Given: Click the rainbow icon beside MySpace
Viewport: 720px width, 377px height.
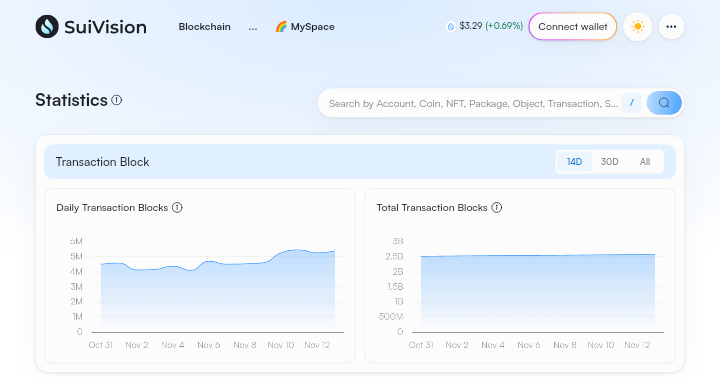Looking at the screenshot, I should [x=281, y=27].
